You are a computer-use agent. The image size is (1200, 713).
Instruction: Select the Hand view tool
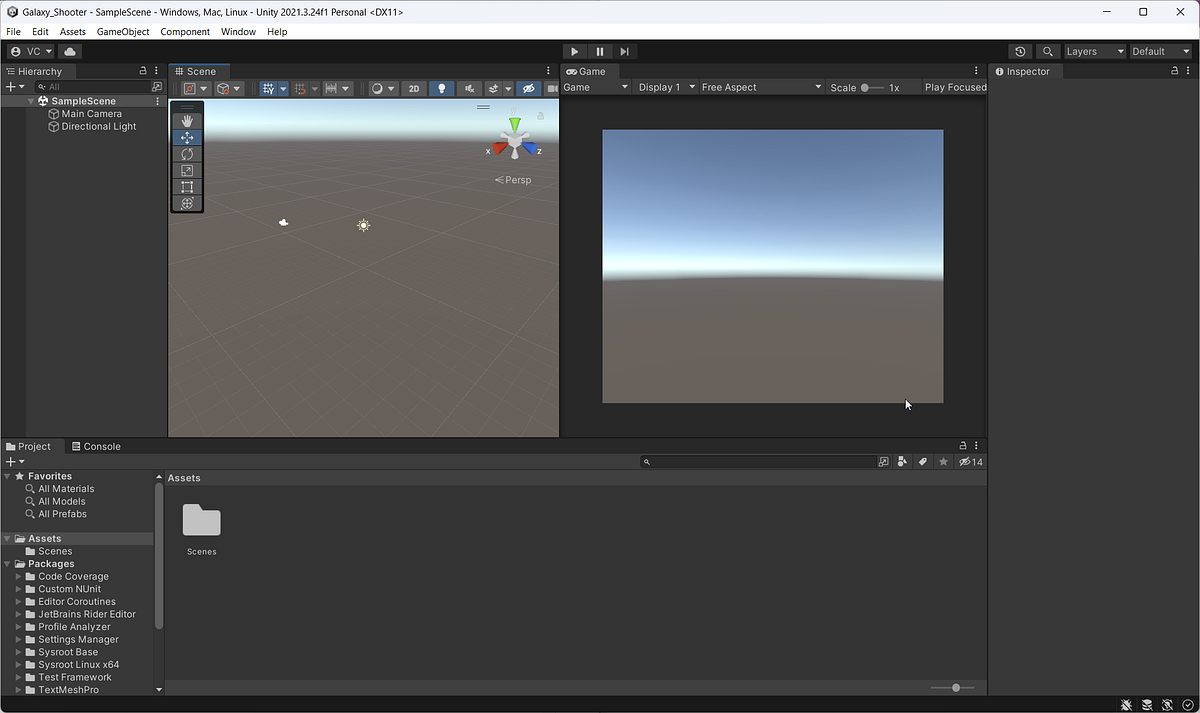pos(187,120)
